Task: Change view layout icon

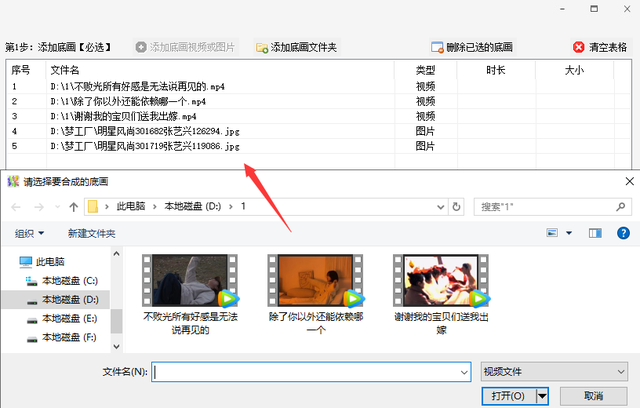Action: pos(552,233)
